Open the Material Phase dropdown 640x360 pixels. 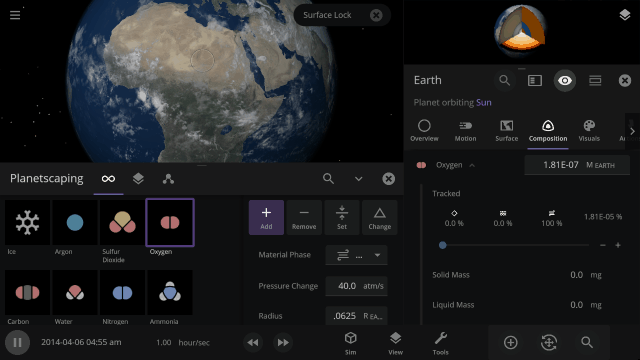click(356, 255)
